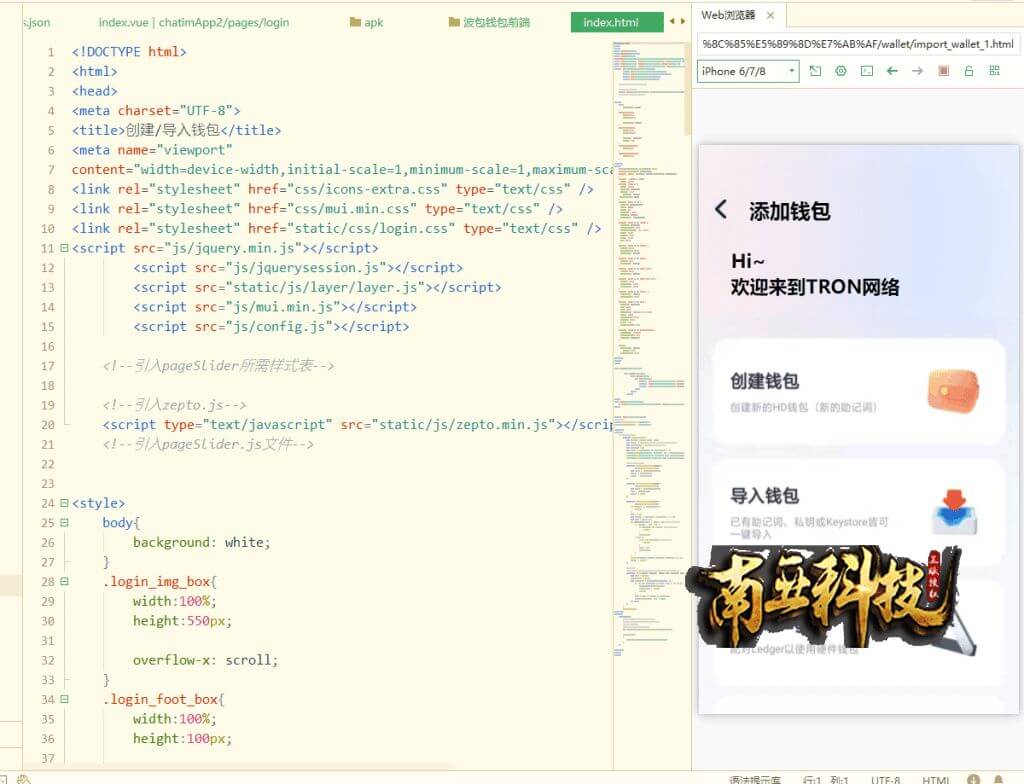Change HTML language mode in status bar

tap(935, 779)
